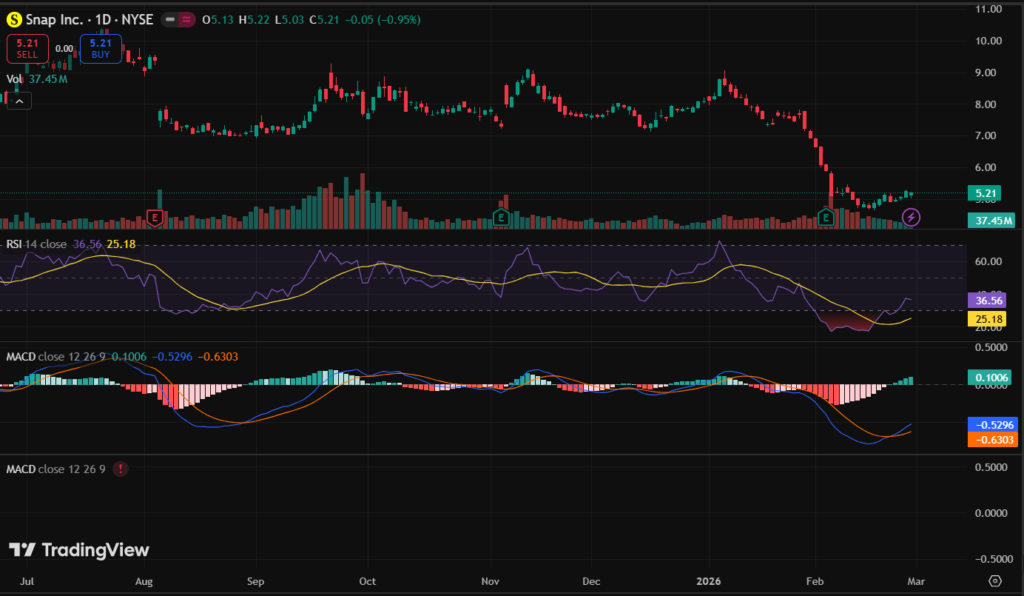Click the February earnings E marker
This screenshot has width=1024, height=596.
pos(827,217)
